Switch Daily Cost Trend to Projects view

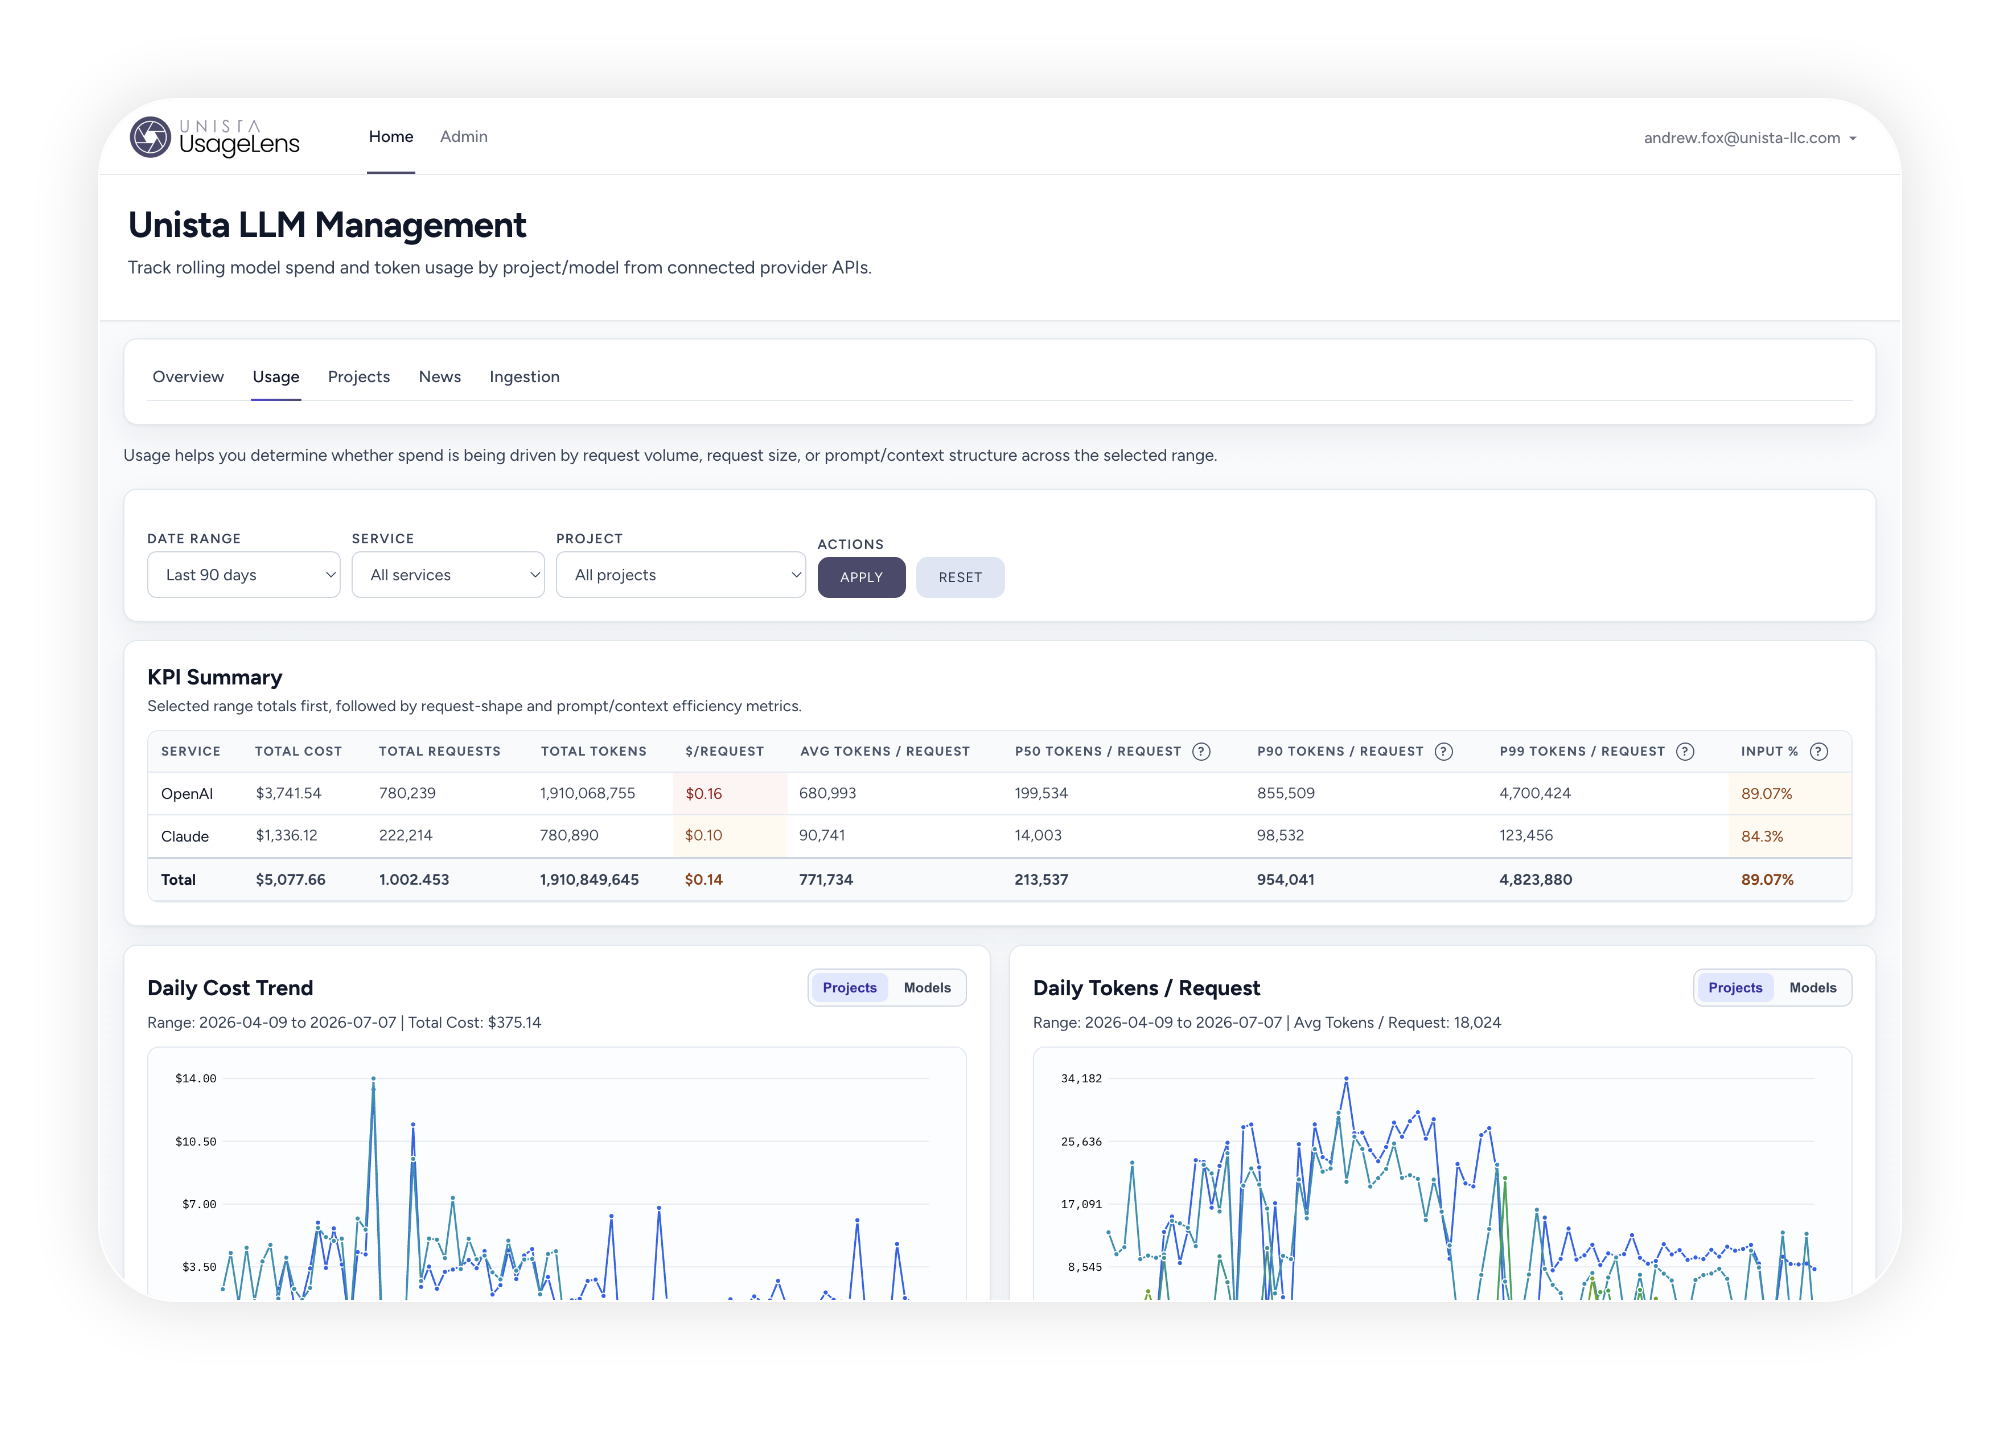849,987
